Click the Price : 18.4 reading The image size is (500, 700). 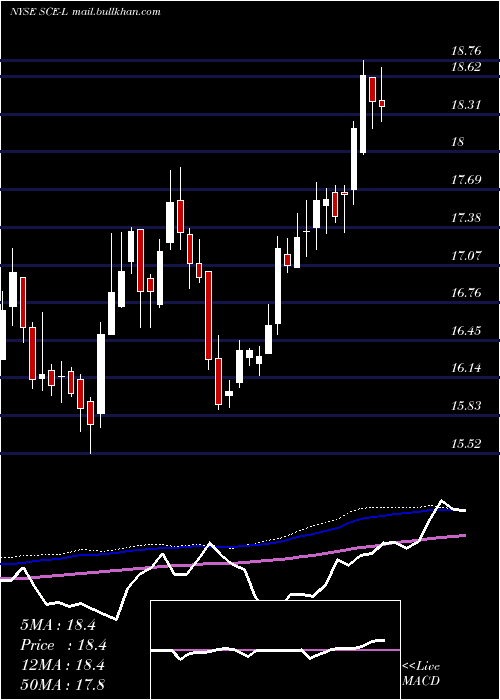click(63, 645)
